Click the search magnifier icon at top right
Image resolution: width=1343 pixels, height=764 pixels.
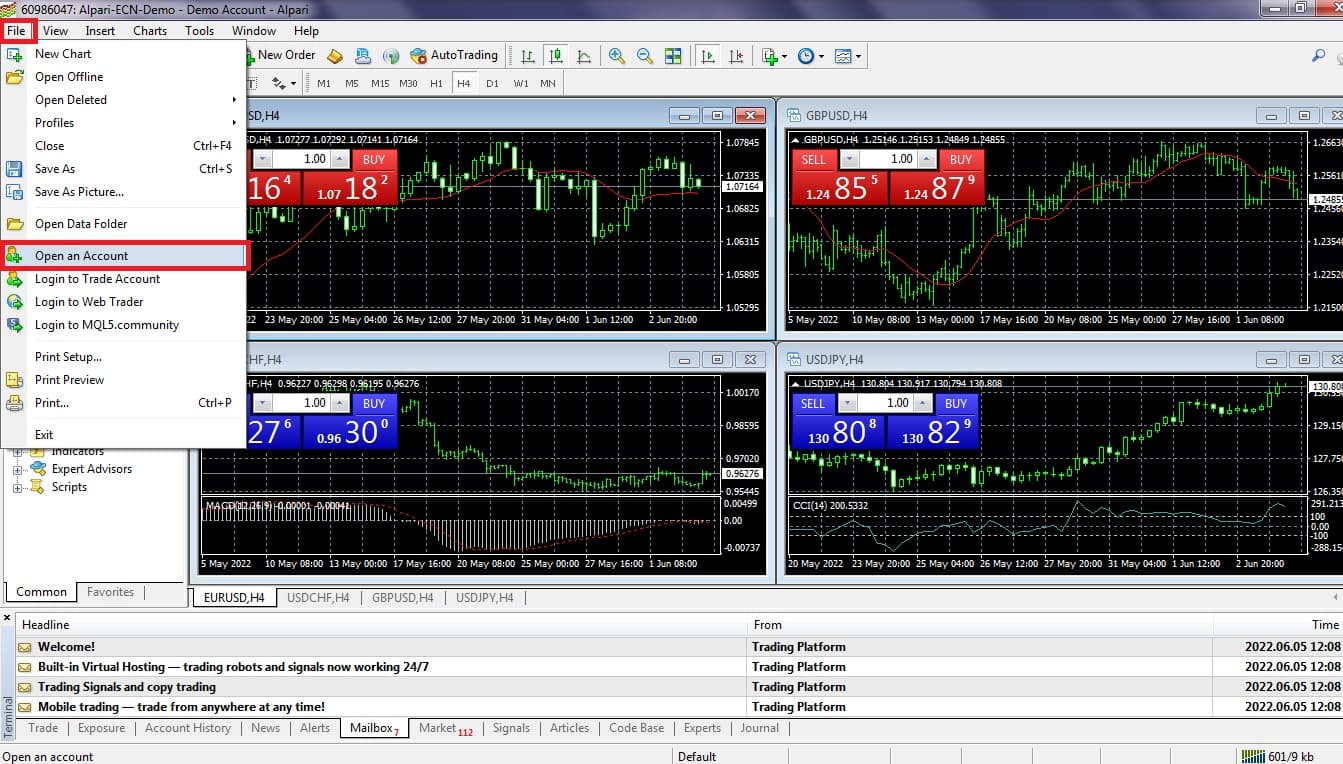(1318, 56)
